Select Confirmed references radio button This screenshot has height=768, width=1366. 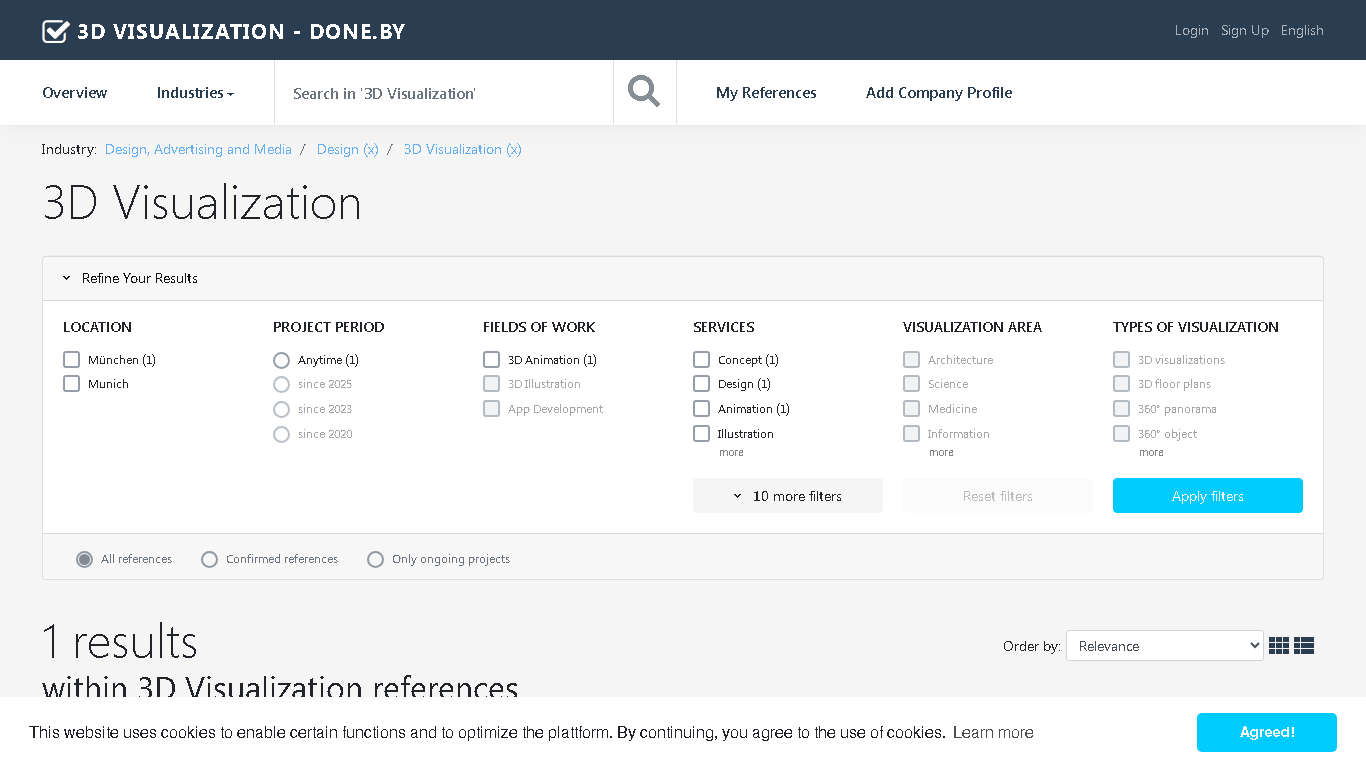(x=209, y=559)
